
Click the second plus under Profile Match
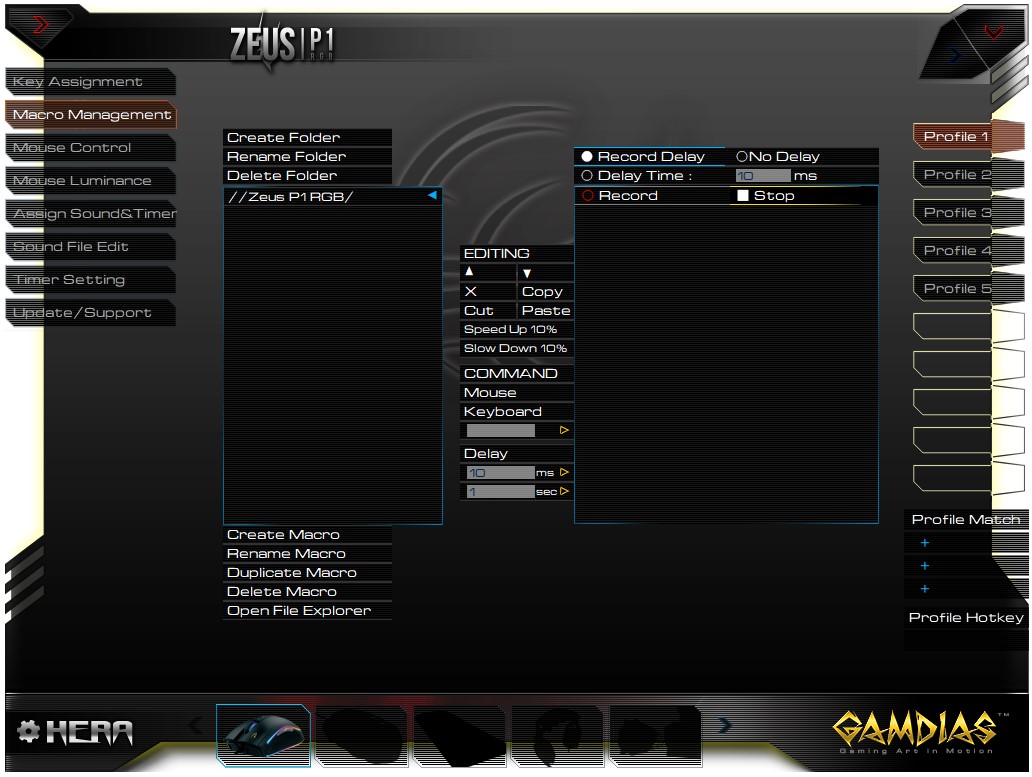coord(925,566)
